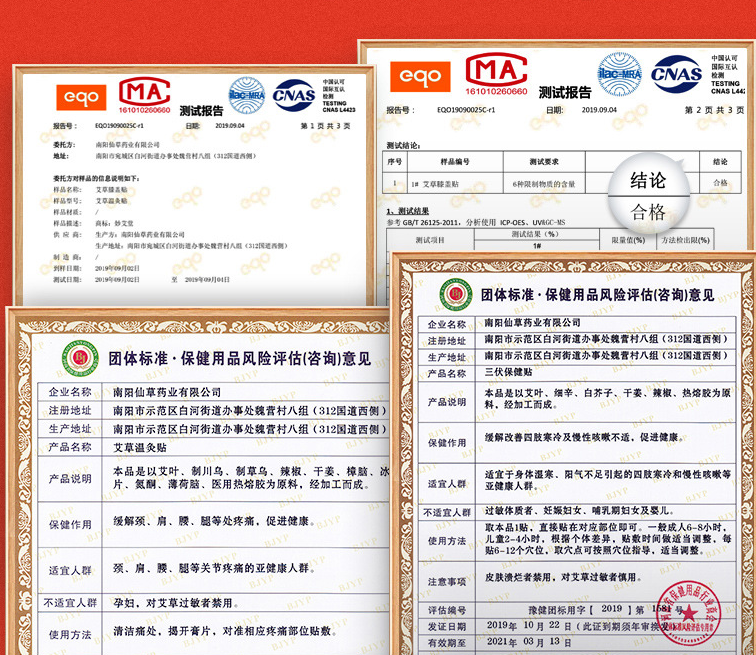Click 委托方 value 南阳仙草药业有限公司 on page 1 report
Image resolution: width=756 pixels, height=655 pixels.
click(x=127, y=145)
